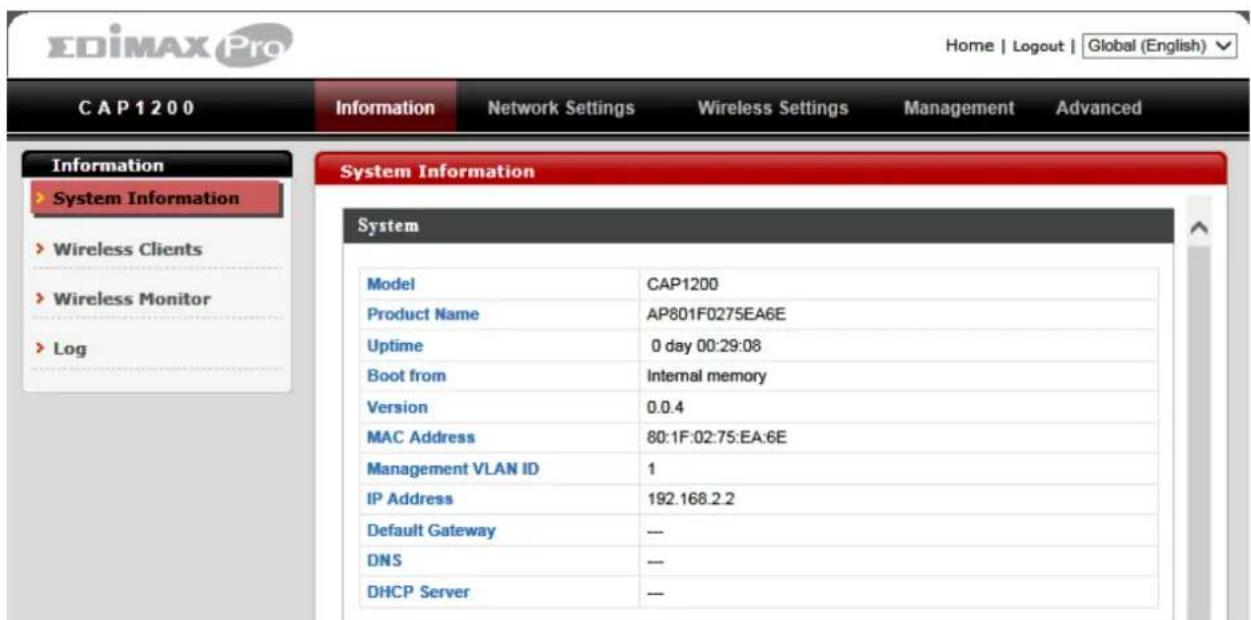This screenshot has height=620, width=1251.
Task: Open the Global (English) language dropdown
Action: [x=1160, y=46]
